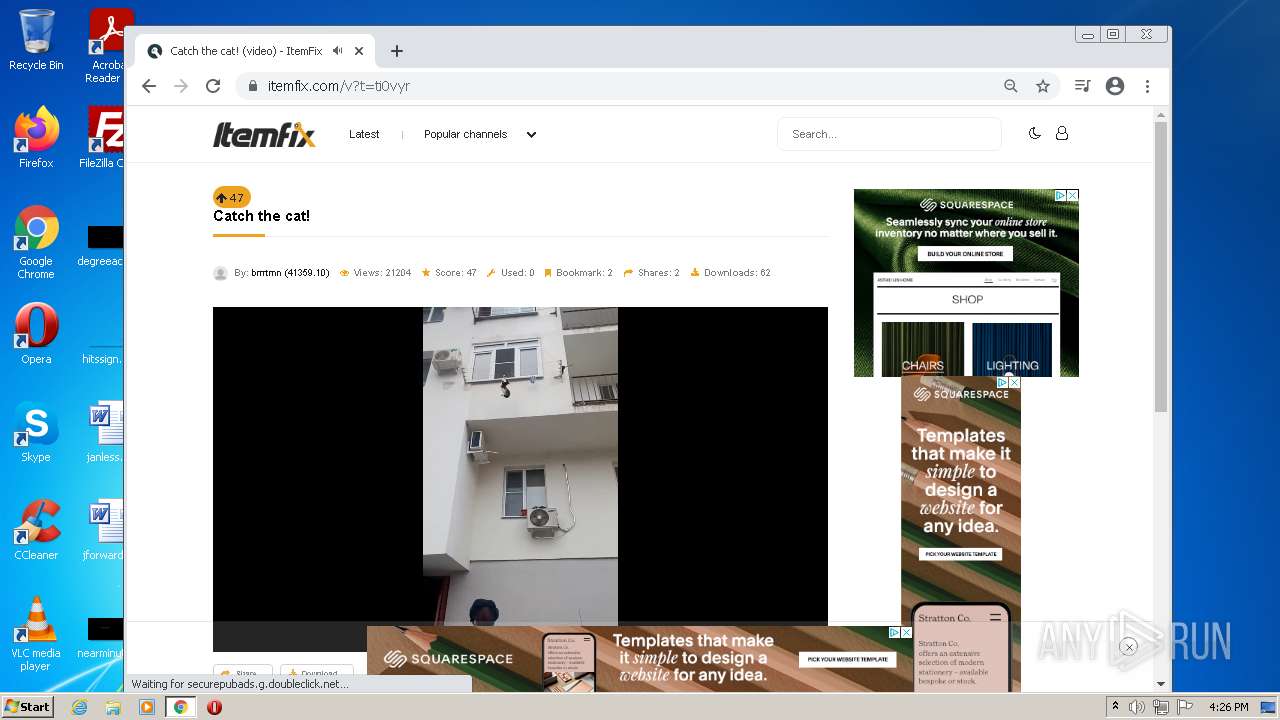Toggle dark mode moon icon

pyautogui.click(x=1035, y=133)
